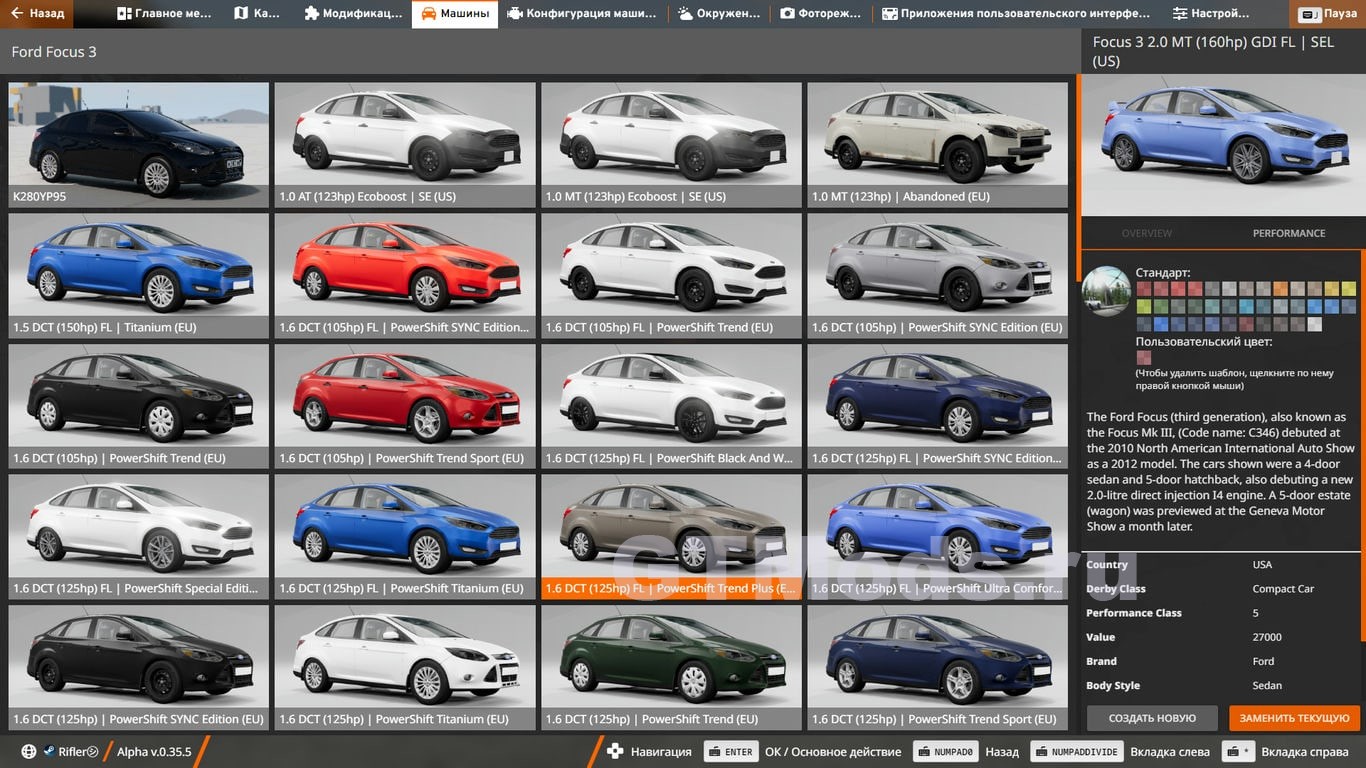Select red 1.6 DCT (105hp) FL SYNC Edition
Image resolution: width=1366 pixels, height=768 pixels.
(x=405, y=276)
